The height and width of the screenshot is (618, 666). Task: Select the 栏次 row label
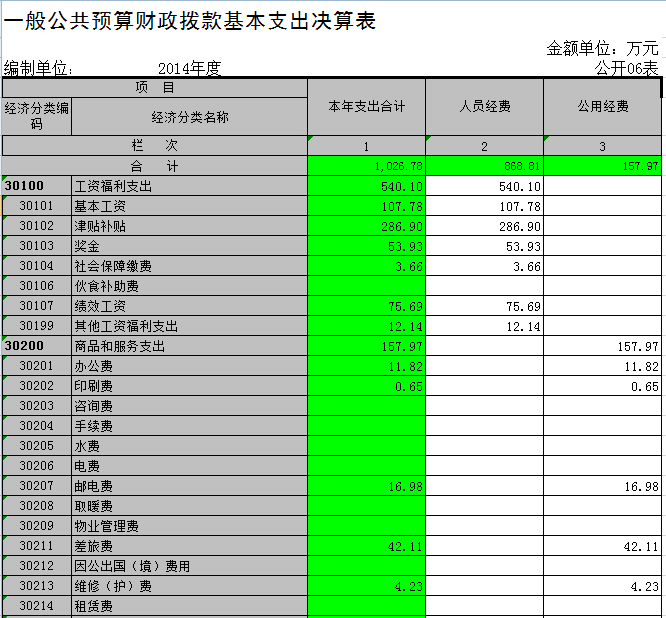155,146
